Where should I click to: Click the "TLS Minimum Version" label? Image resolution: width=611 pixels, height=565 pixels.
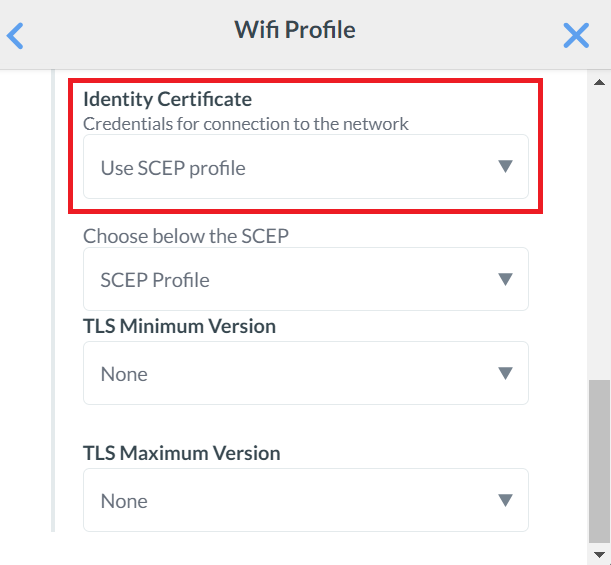179,326
